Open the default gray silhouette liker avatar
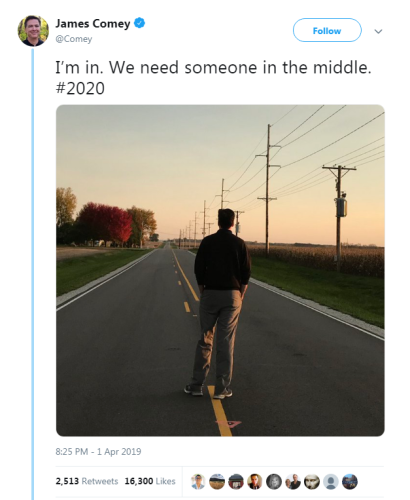 coord(331,482)
